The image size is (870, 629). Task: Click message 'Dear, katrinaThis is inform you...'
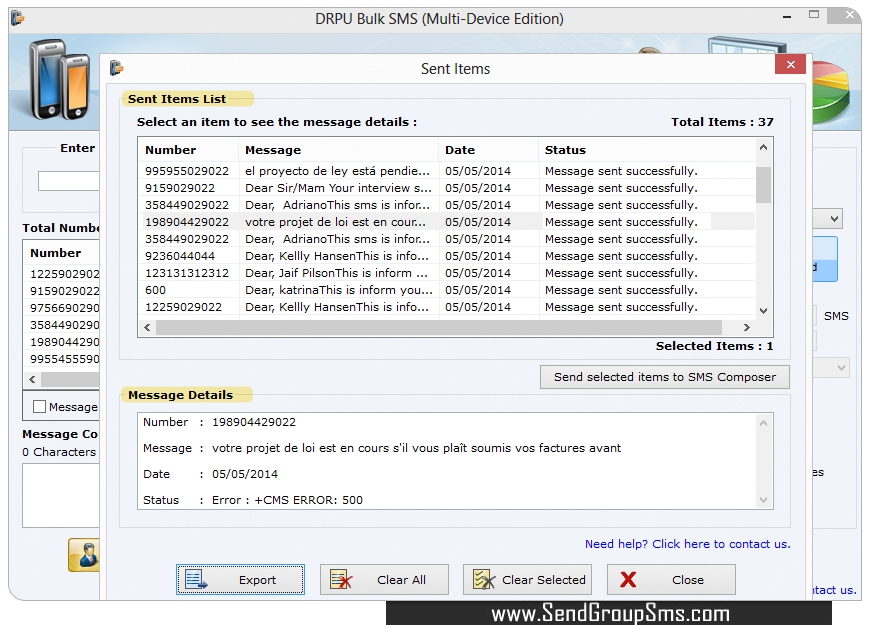[339, 290]
